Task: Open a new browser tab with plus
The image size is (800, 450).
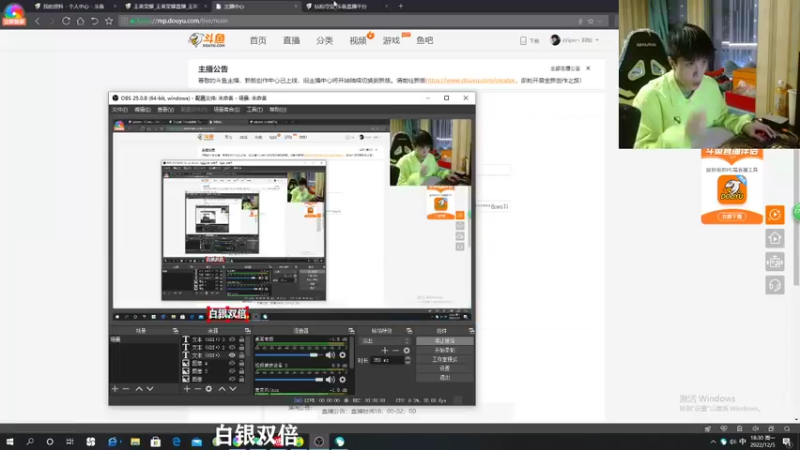Action: coord(401,6)
